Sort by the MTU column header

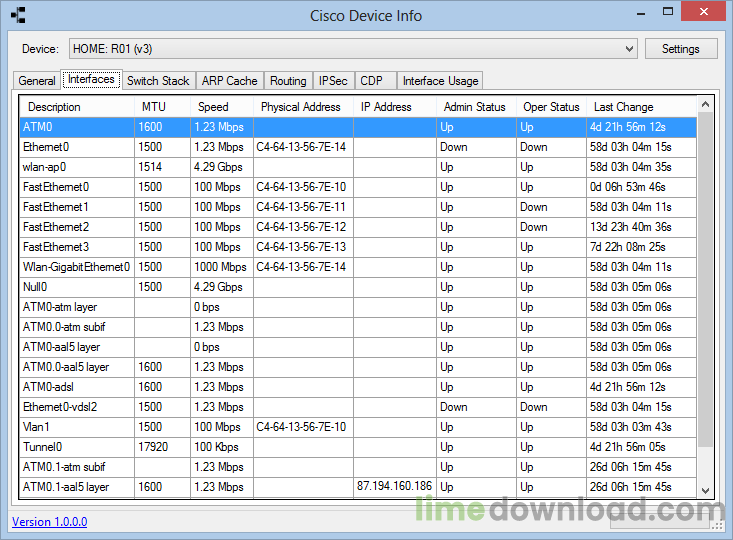point(162,107)
